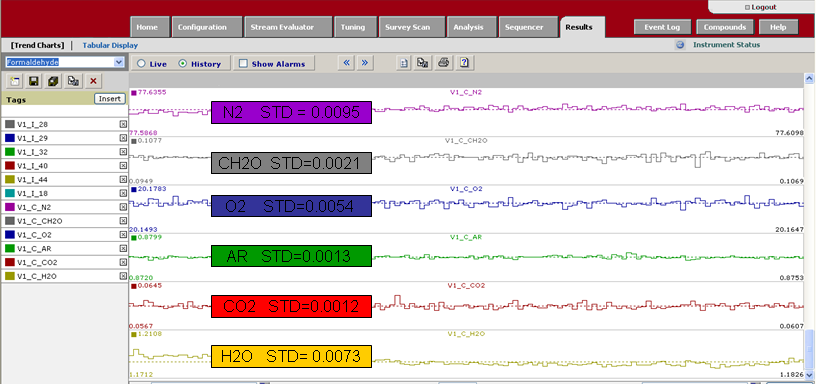Screen dimensions: 816x384
Task: Select the Live radio button
Action: (141, 64)
